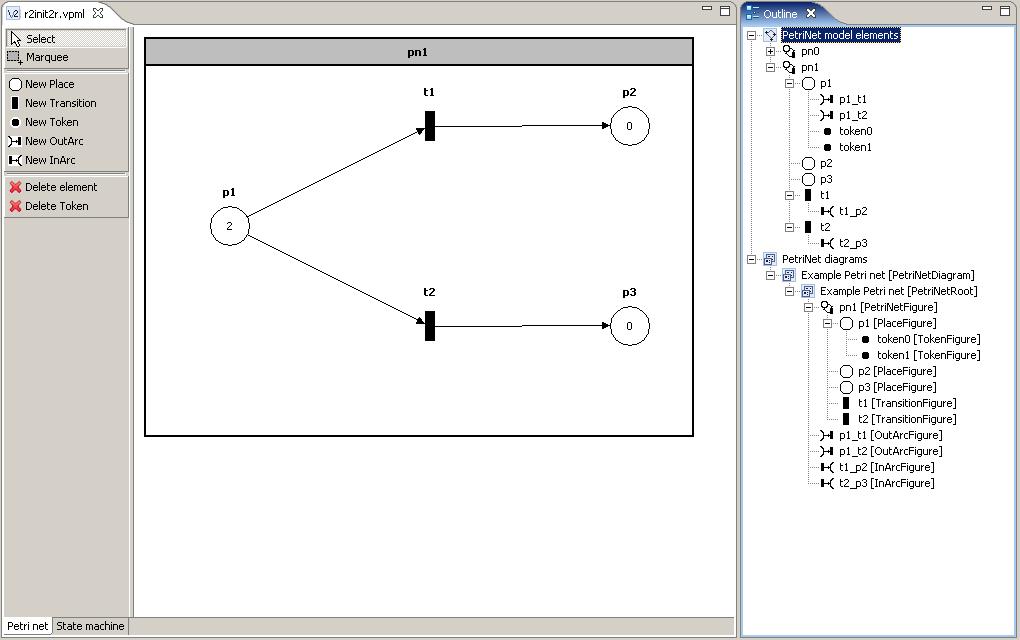Select place p1 circle in the diagram

[230, 226]
